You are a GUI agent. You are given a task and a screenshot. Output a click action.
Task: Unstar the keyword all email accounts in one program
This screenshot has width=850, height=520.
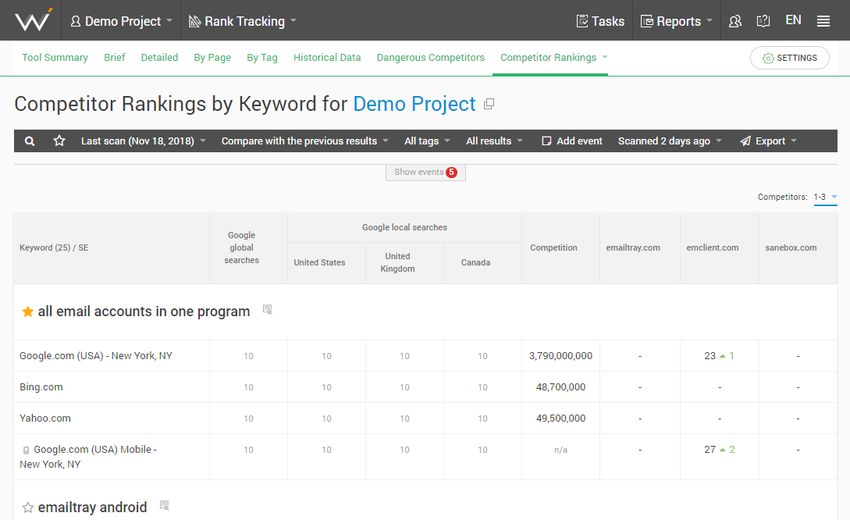(28, 311)
